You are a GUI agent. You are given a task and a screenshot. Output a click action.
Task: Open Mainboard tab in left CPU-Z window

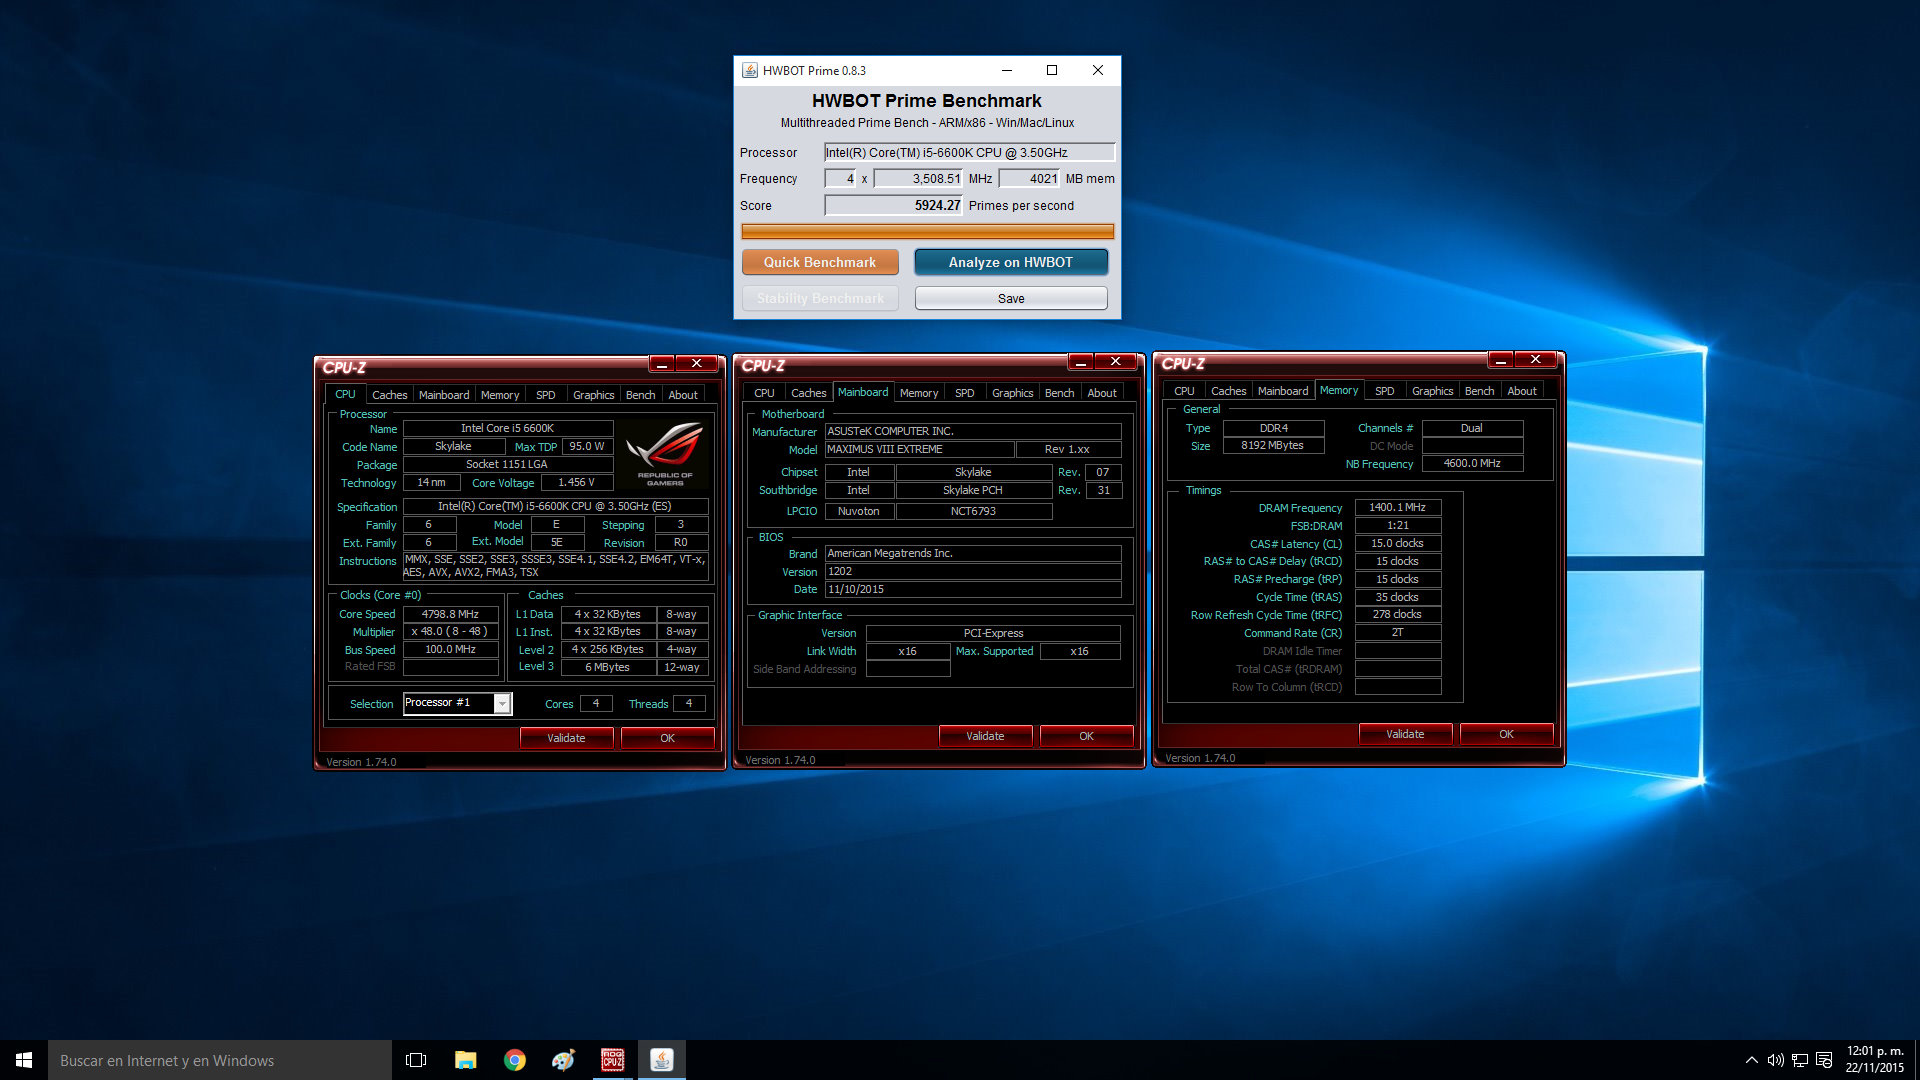click(x=444, y=395)
